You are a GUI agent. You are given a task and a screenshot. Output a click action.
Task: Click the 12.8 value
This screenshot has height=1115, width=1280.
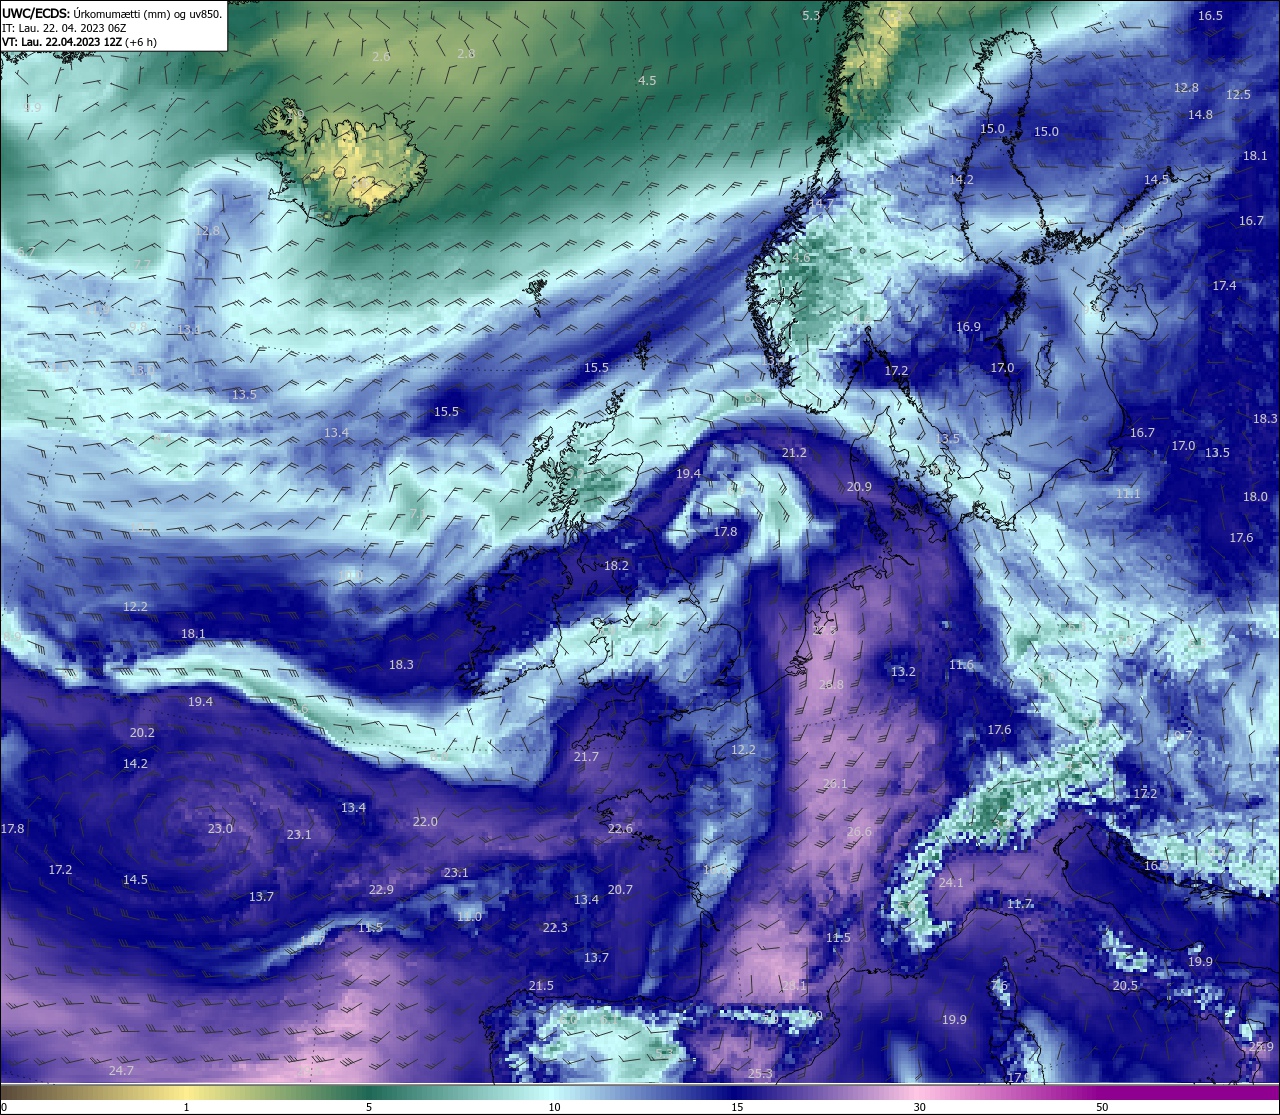click(x=1186, y=88)
